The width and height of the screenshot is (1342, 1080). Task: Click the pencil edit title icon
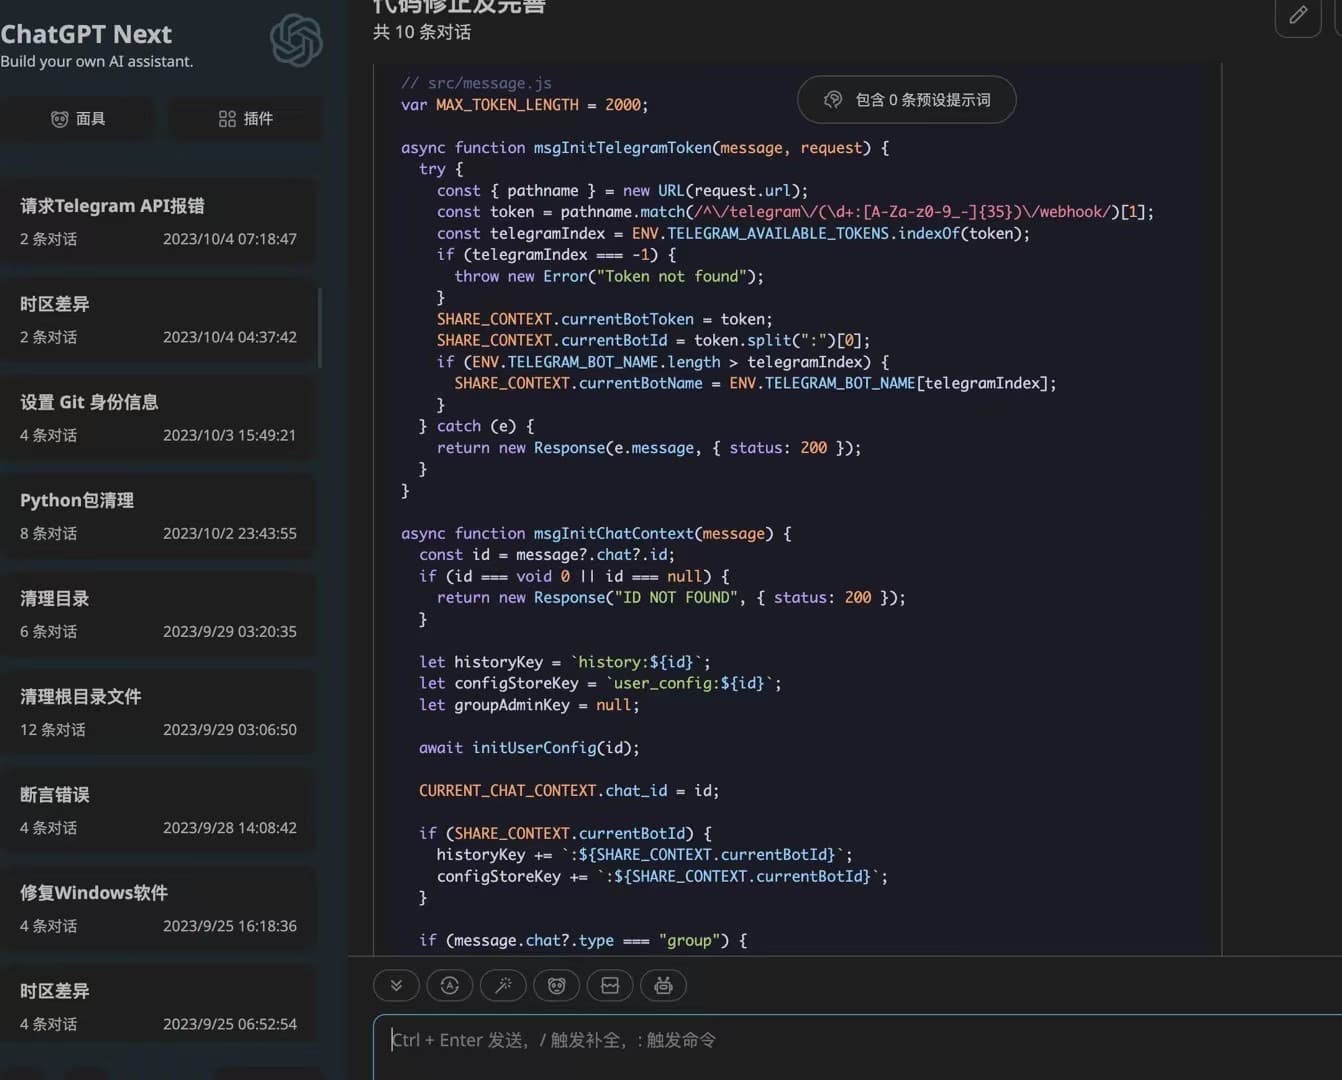click(1298, 15)
